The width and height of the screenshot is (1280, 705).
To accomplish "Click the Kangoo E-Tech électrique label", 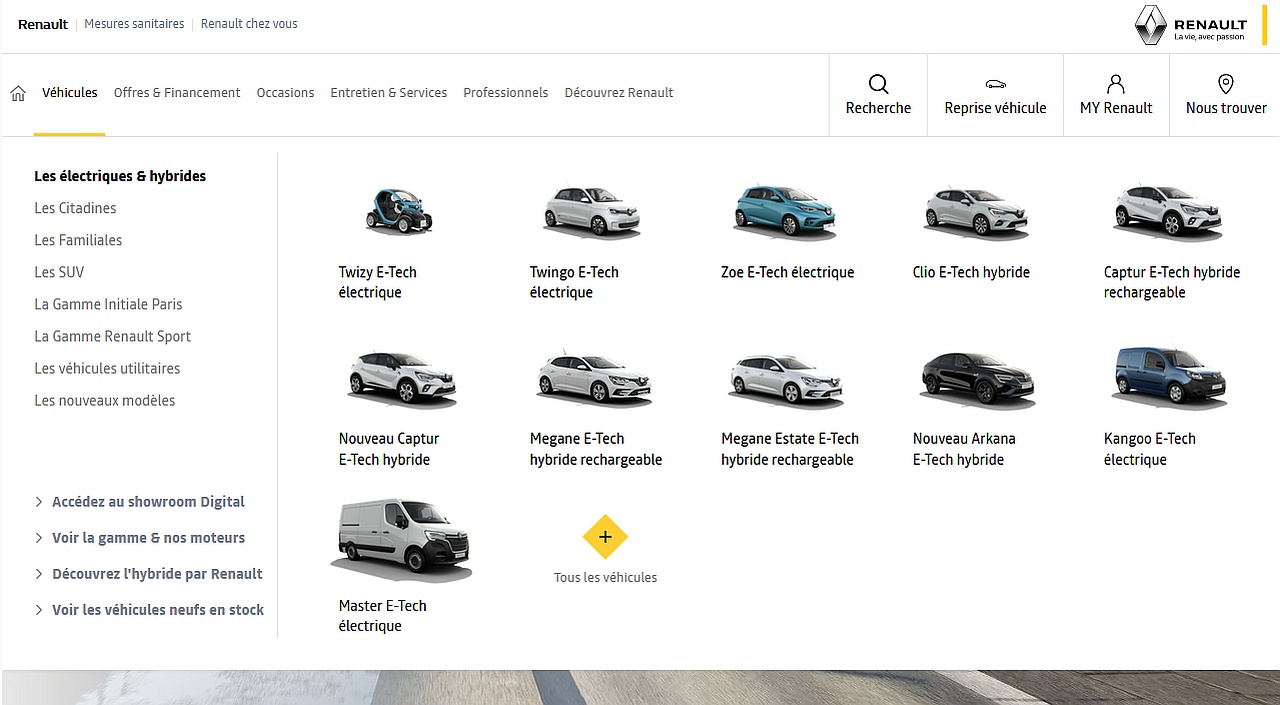I will [1150, 449].
